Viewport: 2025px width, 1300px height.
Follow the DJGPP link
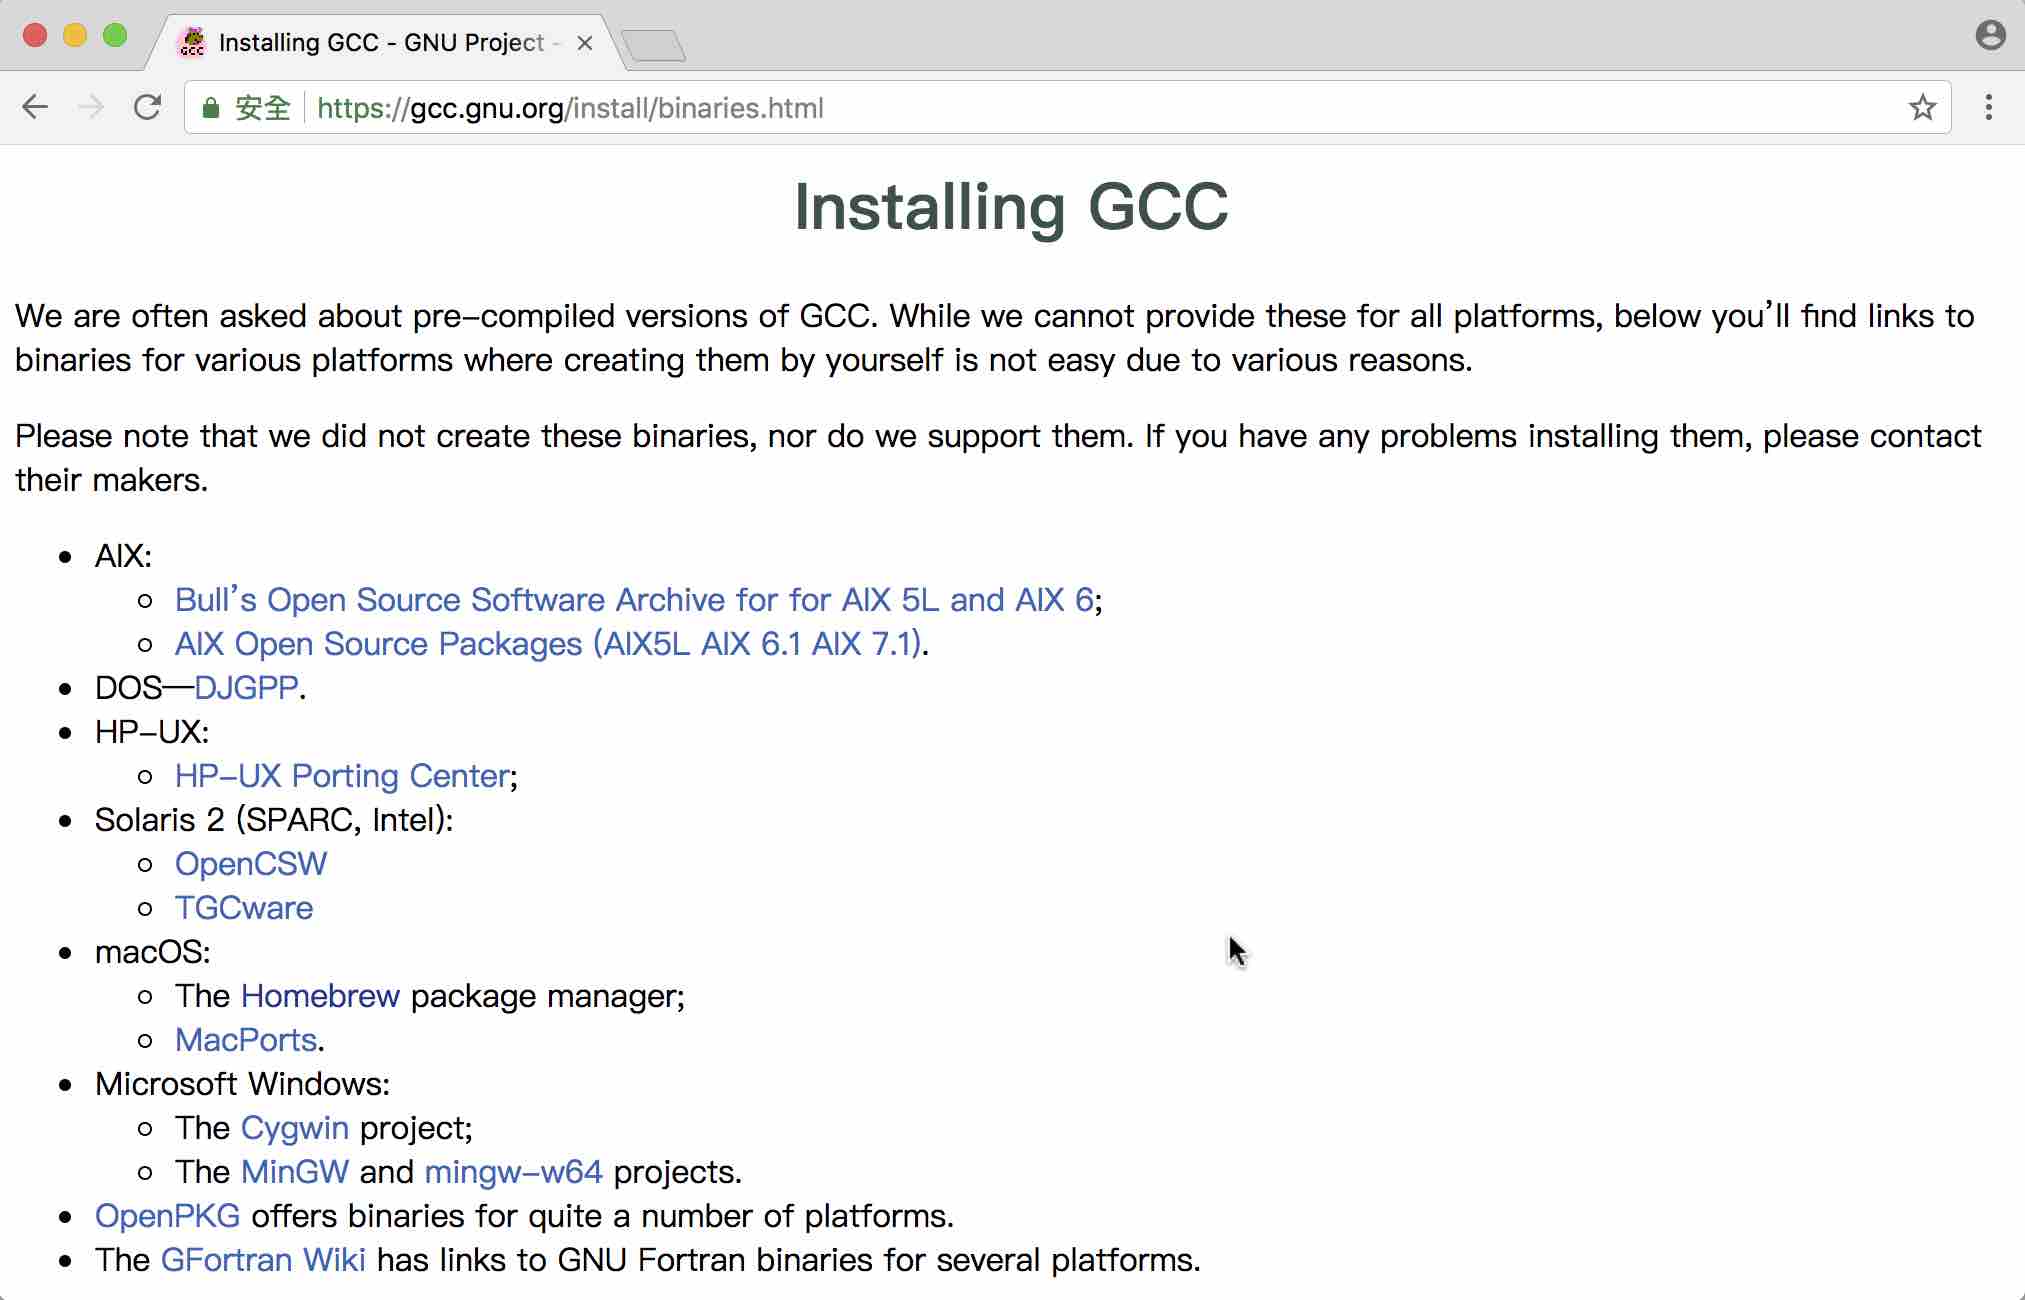click(246, 688)
